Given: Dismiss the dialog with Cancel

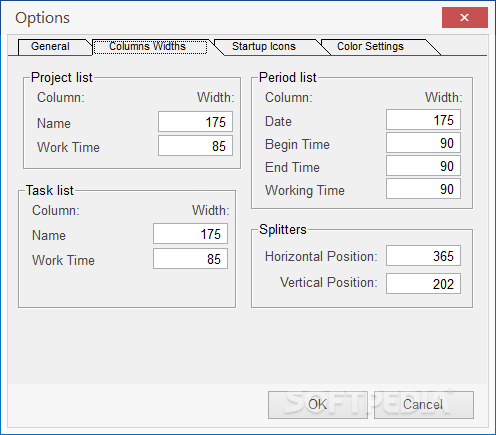Looking at the screenshot, I should click(x=424, y=405).
